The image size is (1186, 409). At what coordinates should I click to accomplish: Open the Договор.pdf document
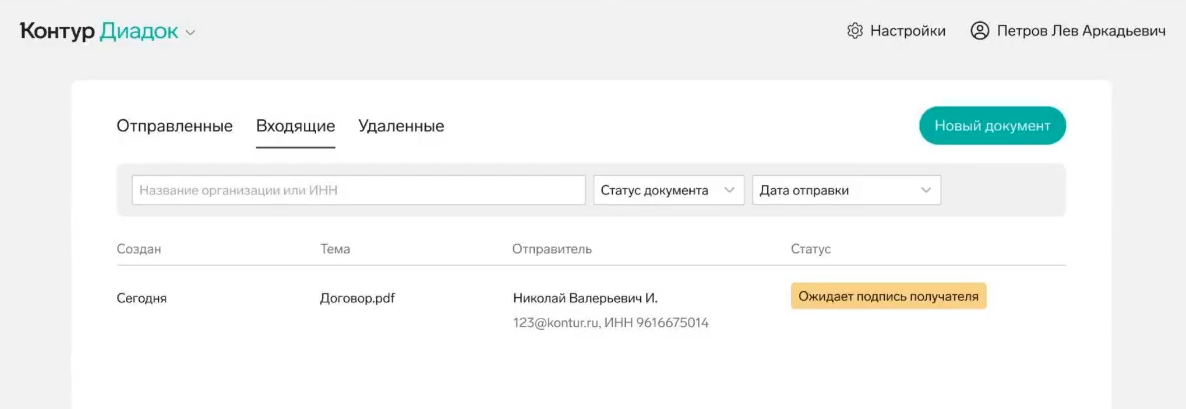[358, 298]
